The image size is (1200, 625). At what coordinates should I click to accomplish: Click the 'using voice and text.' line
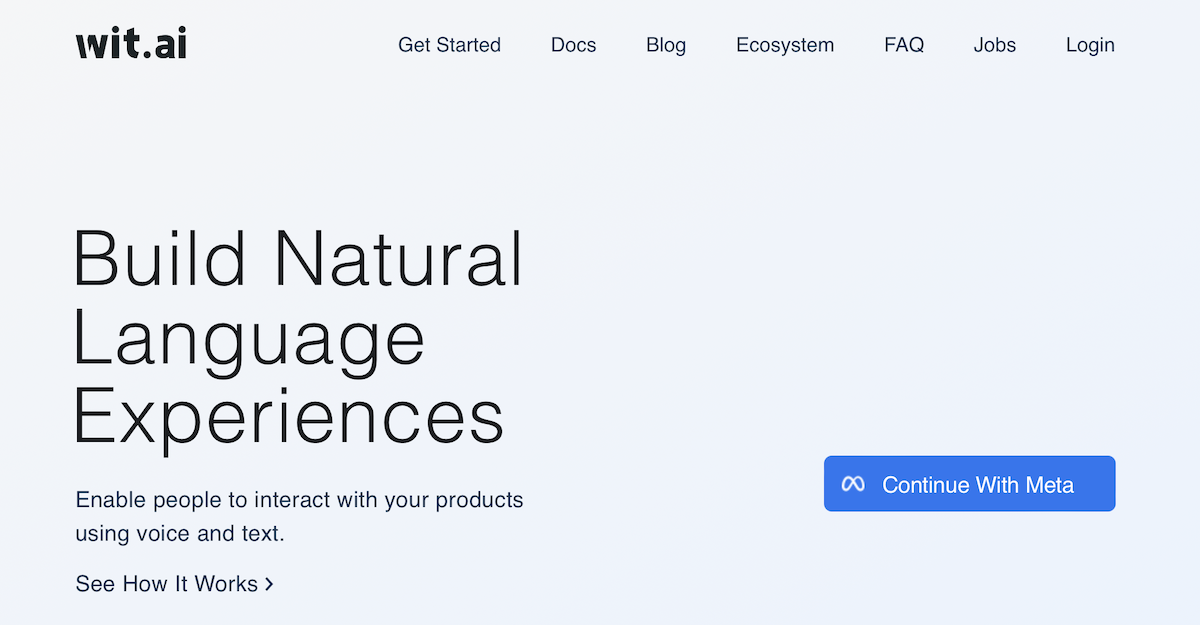(180, 534)
